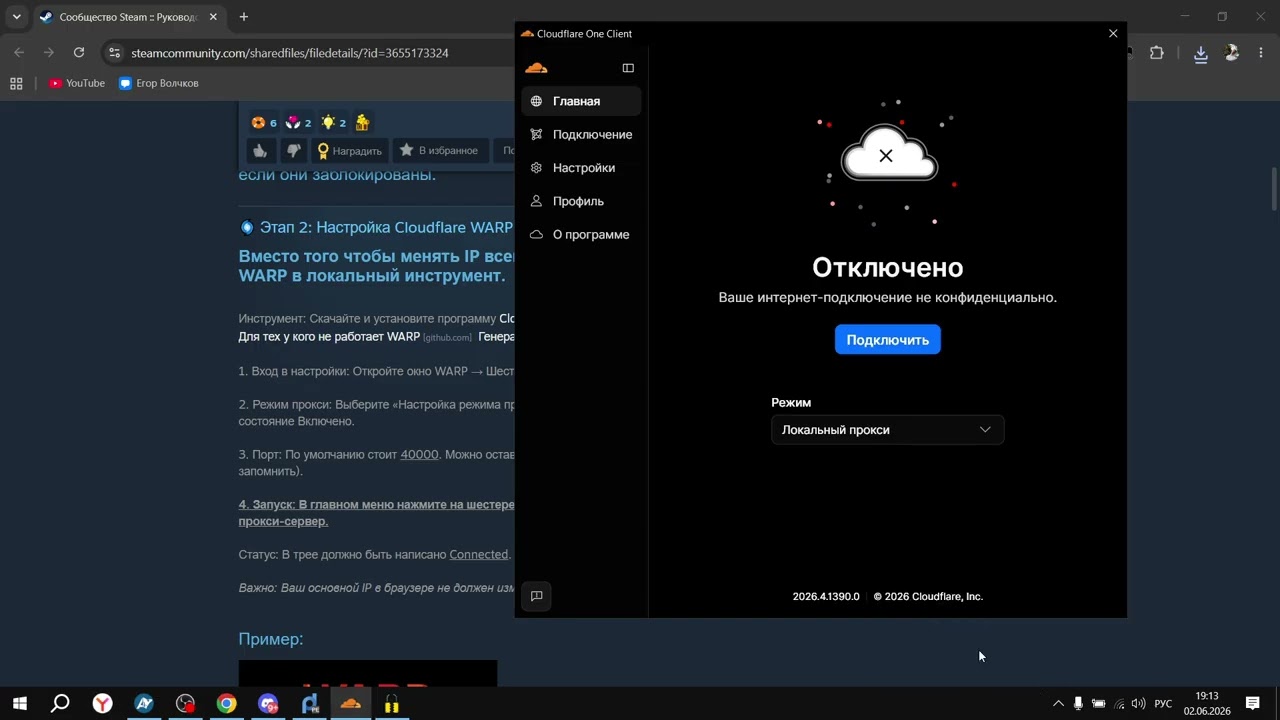Click the underlined word Connected in guide
Screen dimensions: 1280x720
coord(479,554)
